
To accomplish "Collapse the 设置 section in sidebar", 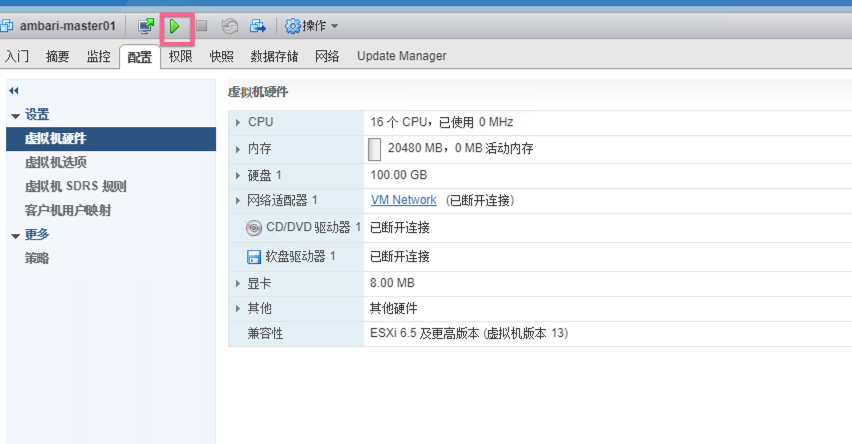I will (x=15, y=116).
